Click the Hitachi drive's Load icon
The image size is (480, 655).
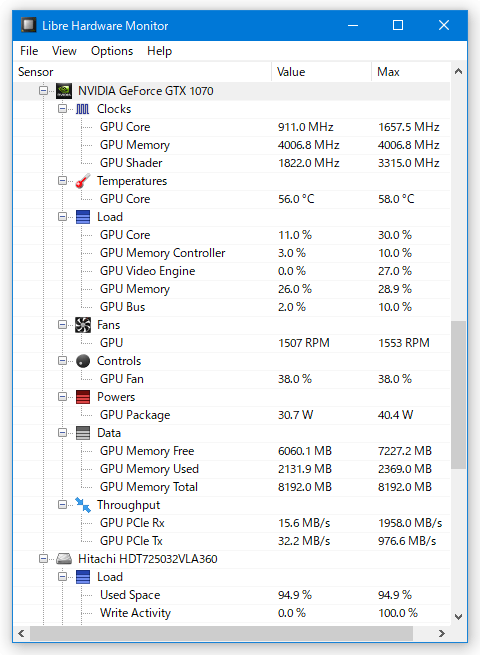83,577
